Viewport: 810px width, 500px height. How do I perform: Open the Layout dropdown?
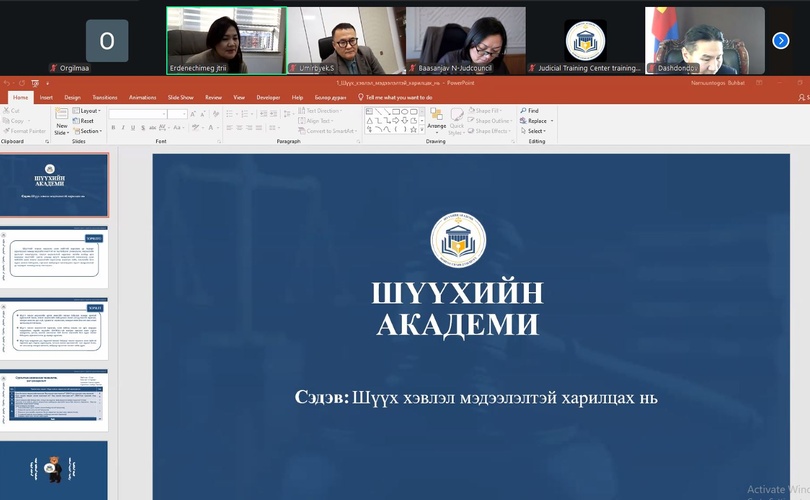point(86,111)
